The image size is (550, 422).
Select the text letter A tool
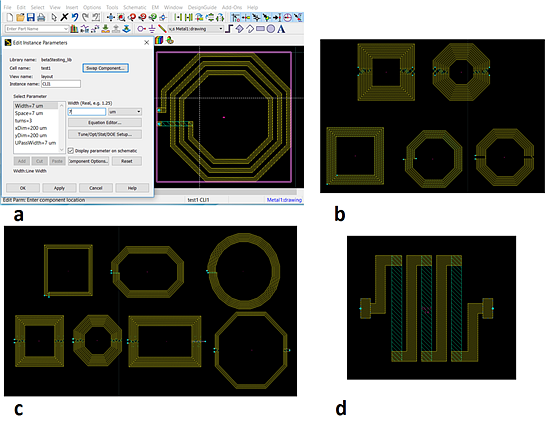click(281, 29)
